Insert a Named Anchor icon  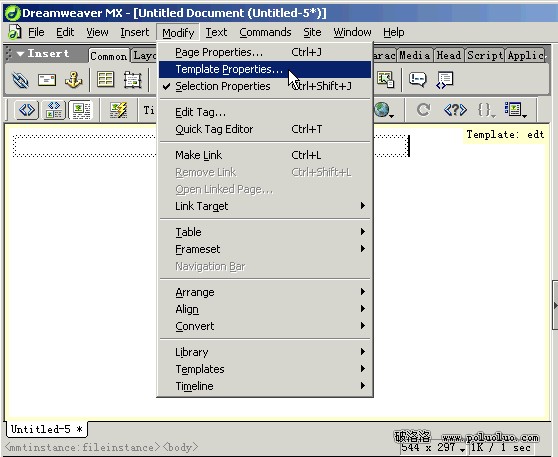[x=73, y=79]
